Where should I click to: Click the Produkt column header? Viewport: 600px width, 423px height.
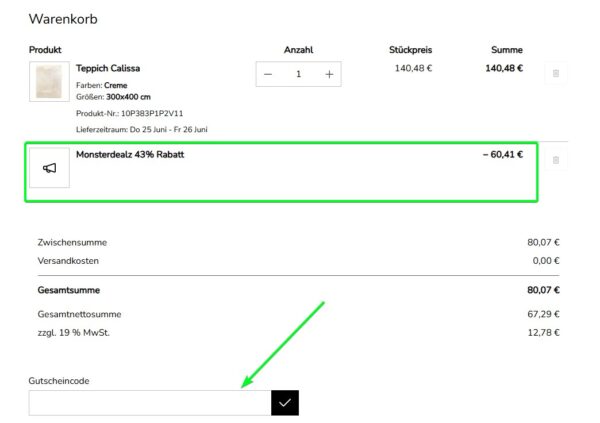pyautogui.click(x=45, y=50)
